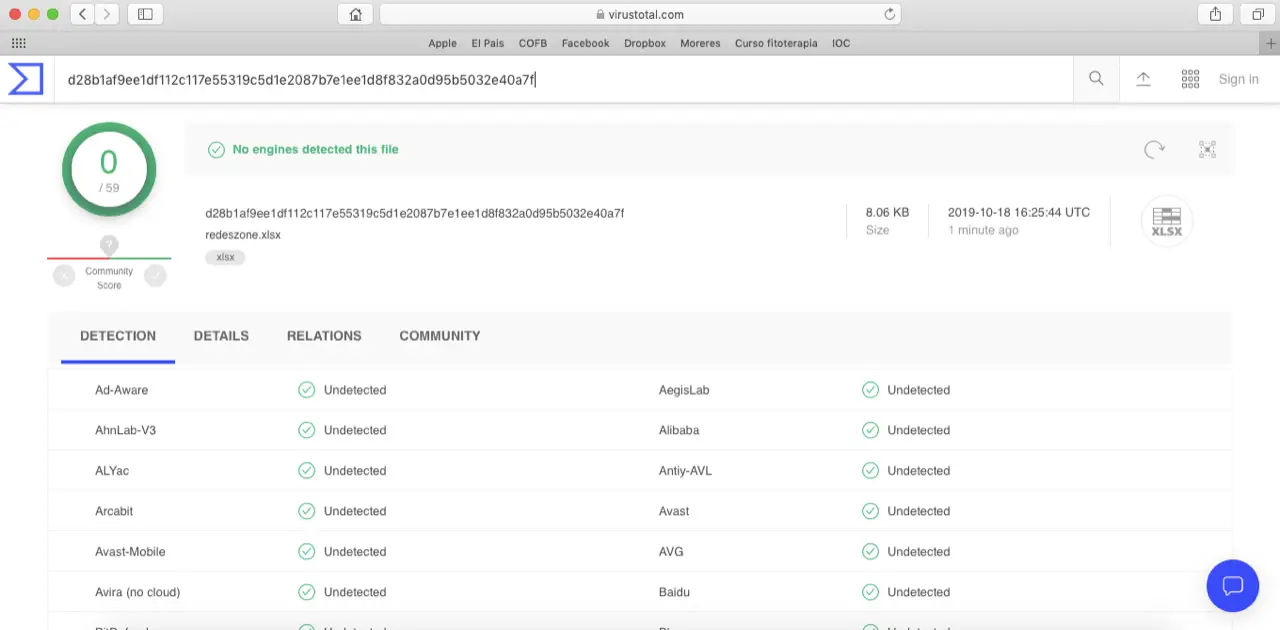Click the similar files graph icon
The height and width of the screenshot is (630, 1280).
1207,149
